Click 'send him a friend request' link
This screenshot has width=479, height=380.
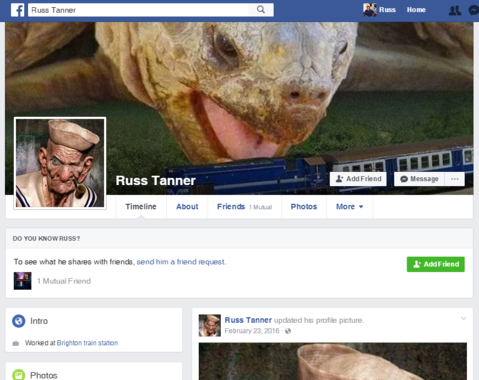pyautogui.click(x=181, y=262)
